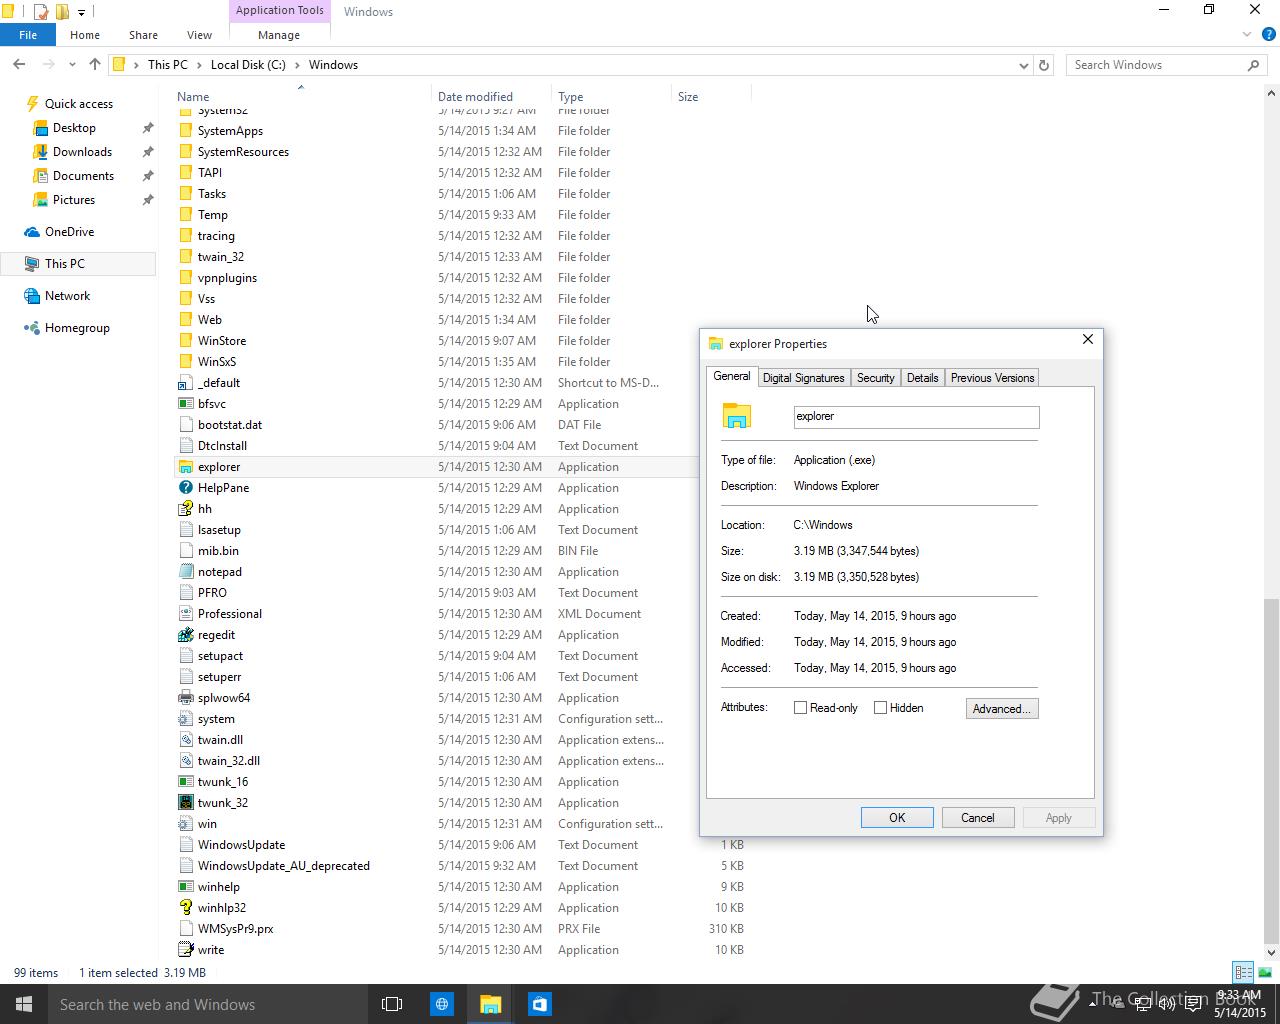Switch to the Security tab

point(875,378)
